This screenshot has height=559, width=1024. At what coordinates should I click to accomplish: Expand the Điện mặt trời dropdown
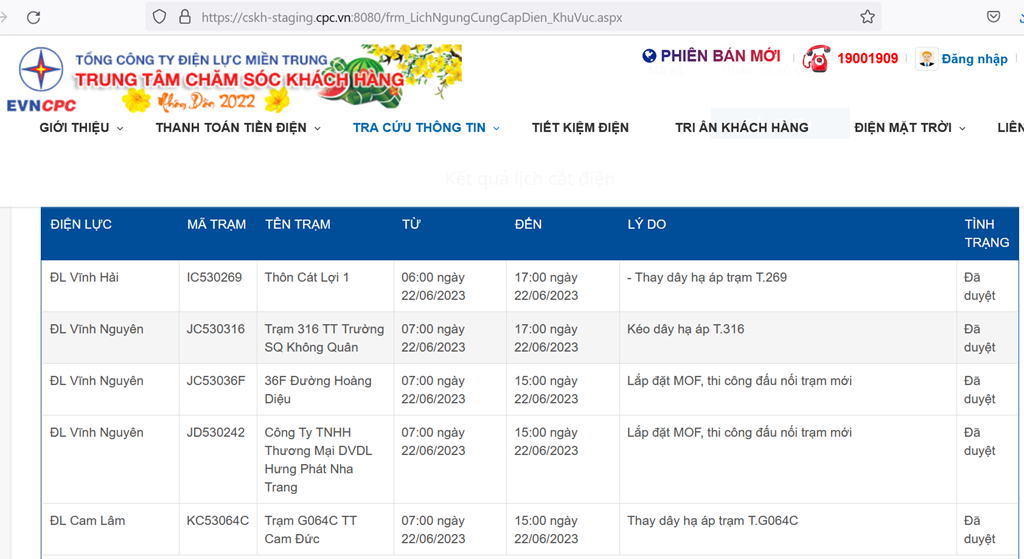pos(910,128)
